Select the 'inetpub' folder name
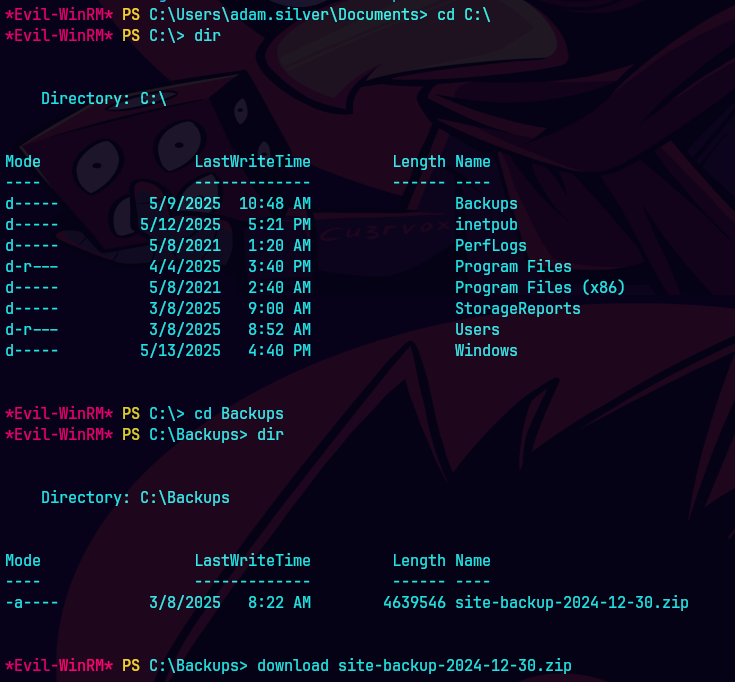 click(486, 225)
